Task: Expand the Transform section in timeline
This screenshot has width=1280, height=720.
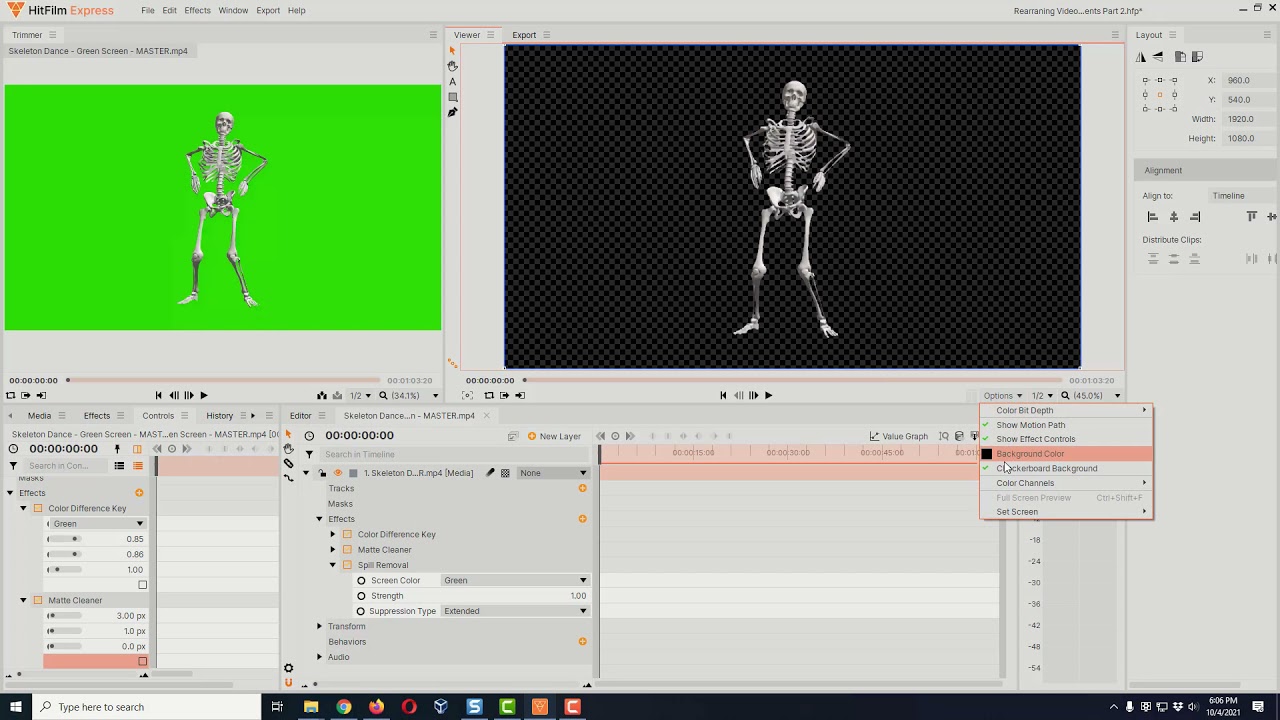Action: tap(320, 626)
